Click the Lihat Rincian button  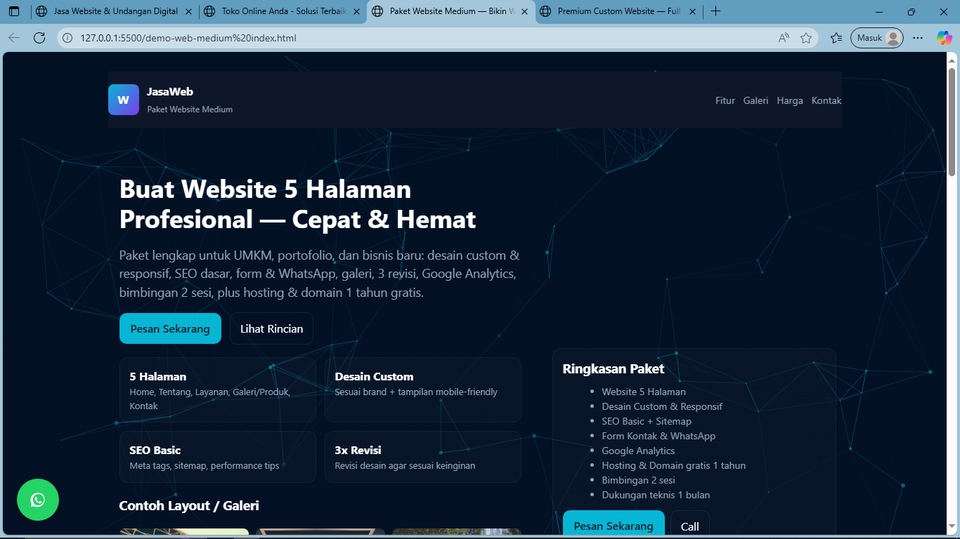[271, 328]
